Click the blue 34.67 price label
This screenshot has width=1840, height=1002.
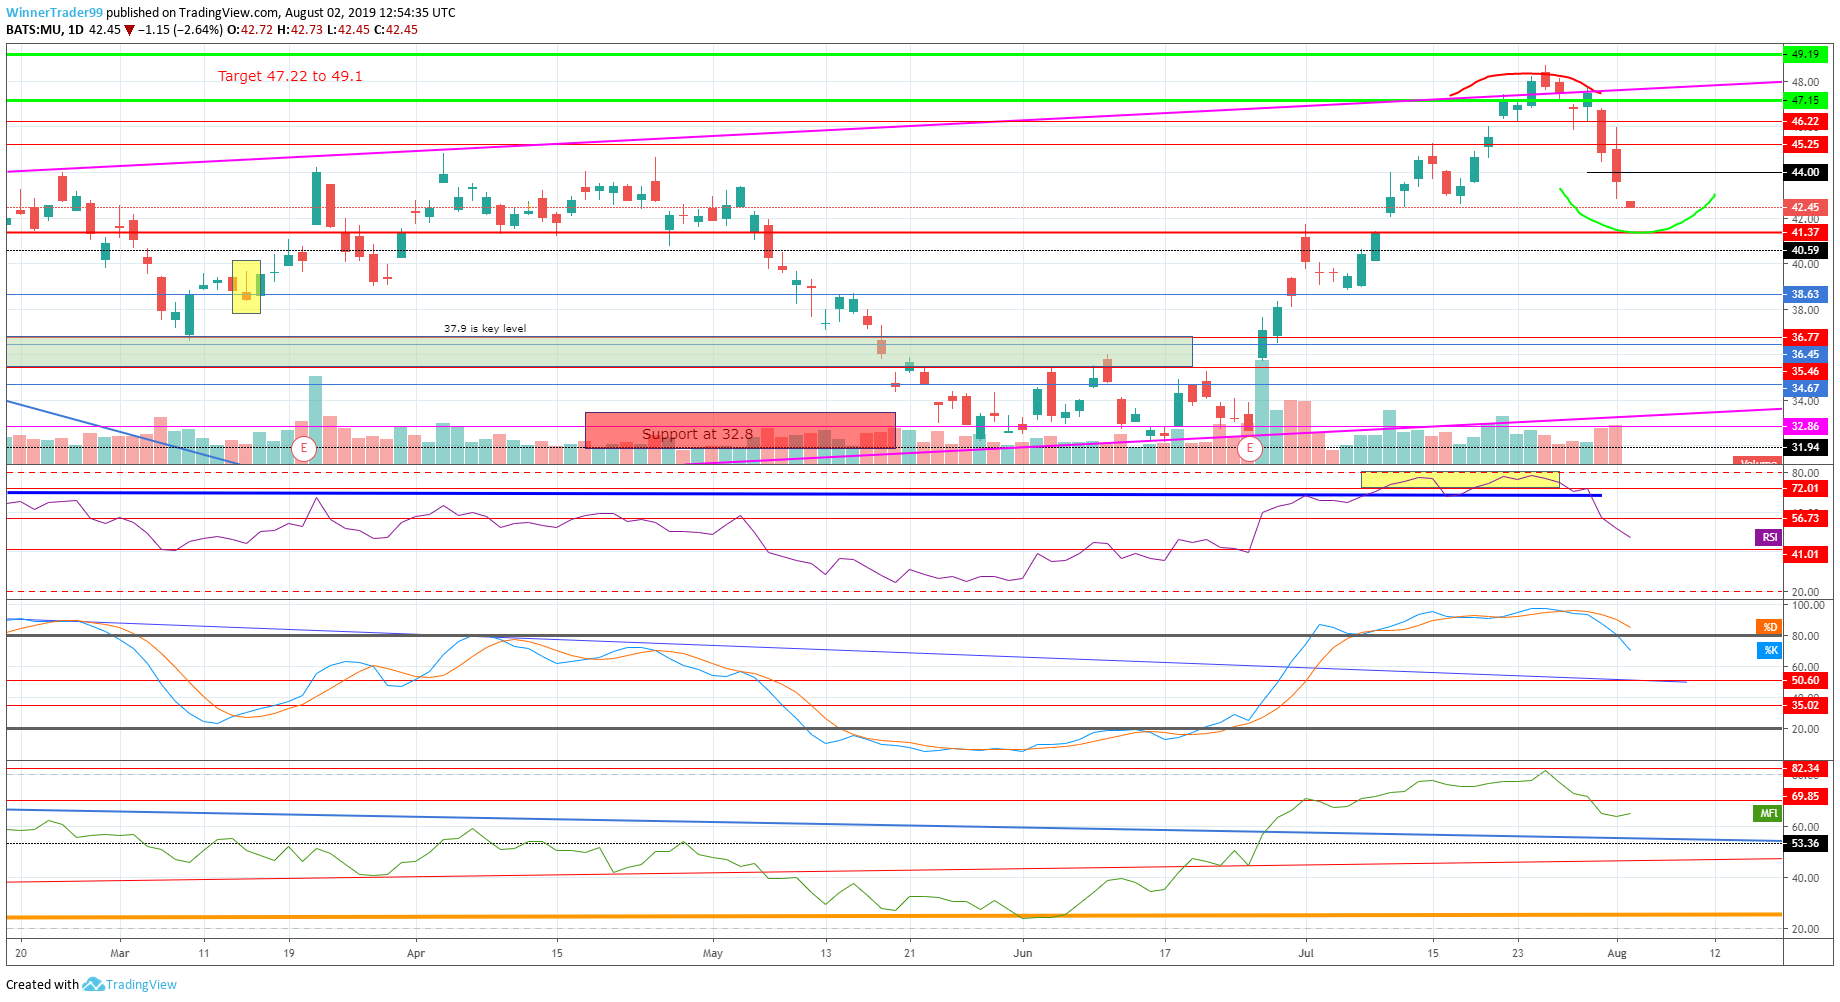(1805, 388)
